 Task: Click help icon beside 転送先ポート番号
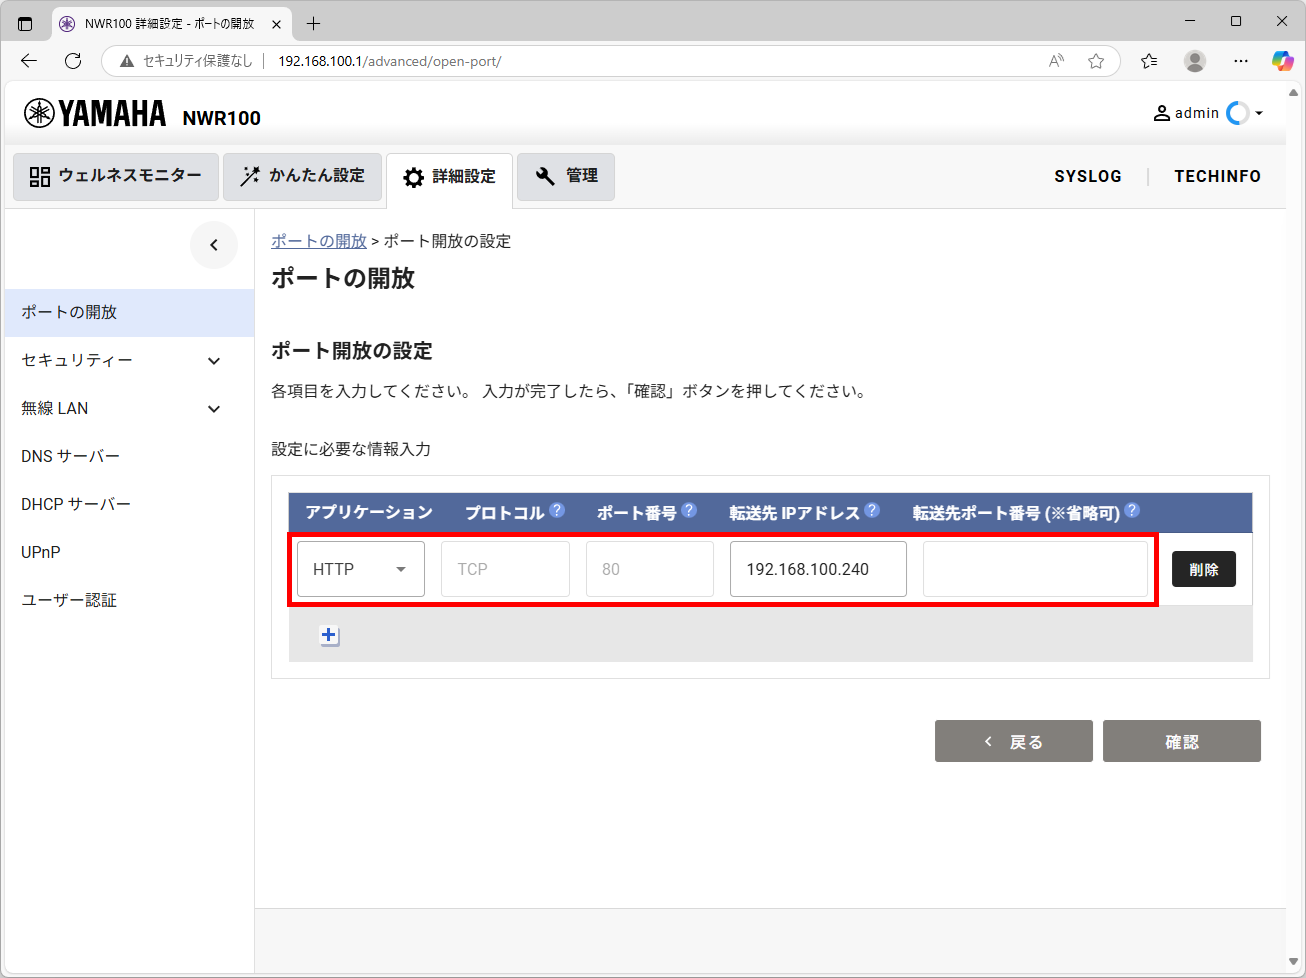(1132, 510)
